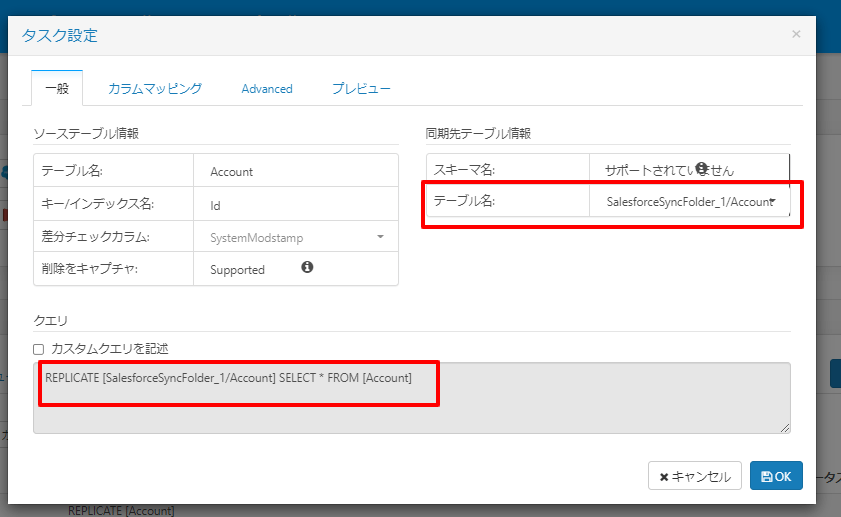Click the 削除をキャプチャ label

pos(90,269)
